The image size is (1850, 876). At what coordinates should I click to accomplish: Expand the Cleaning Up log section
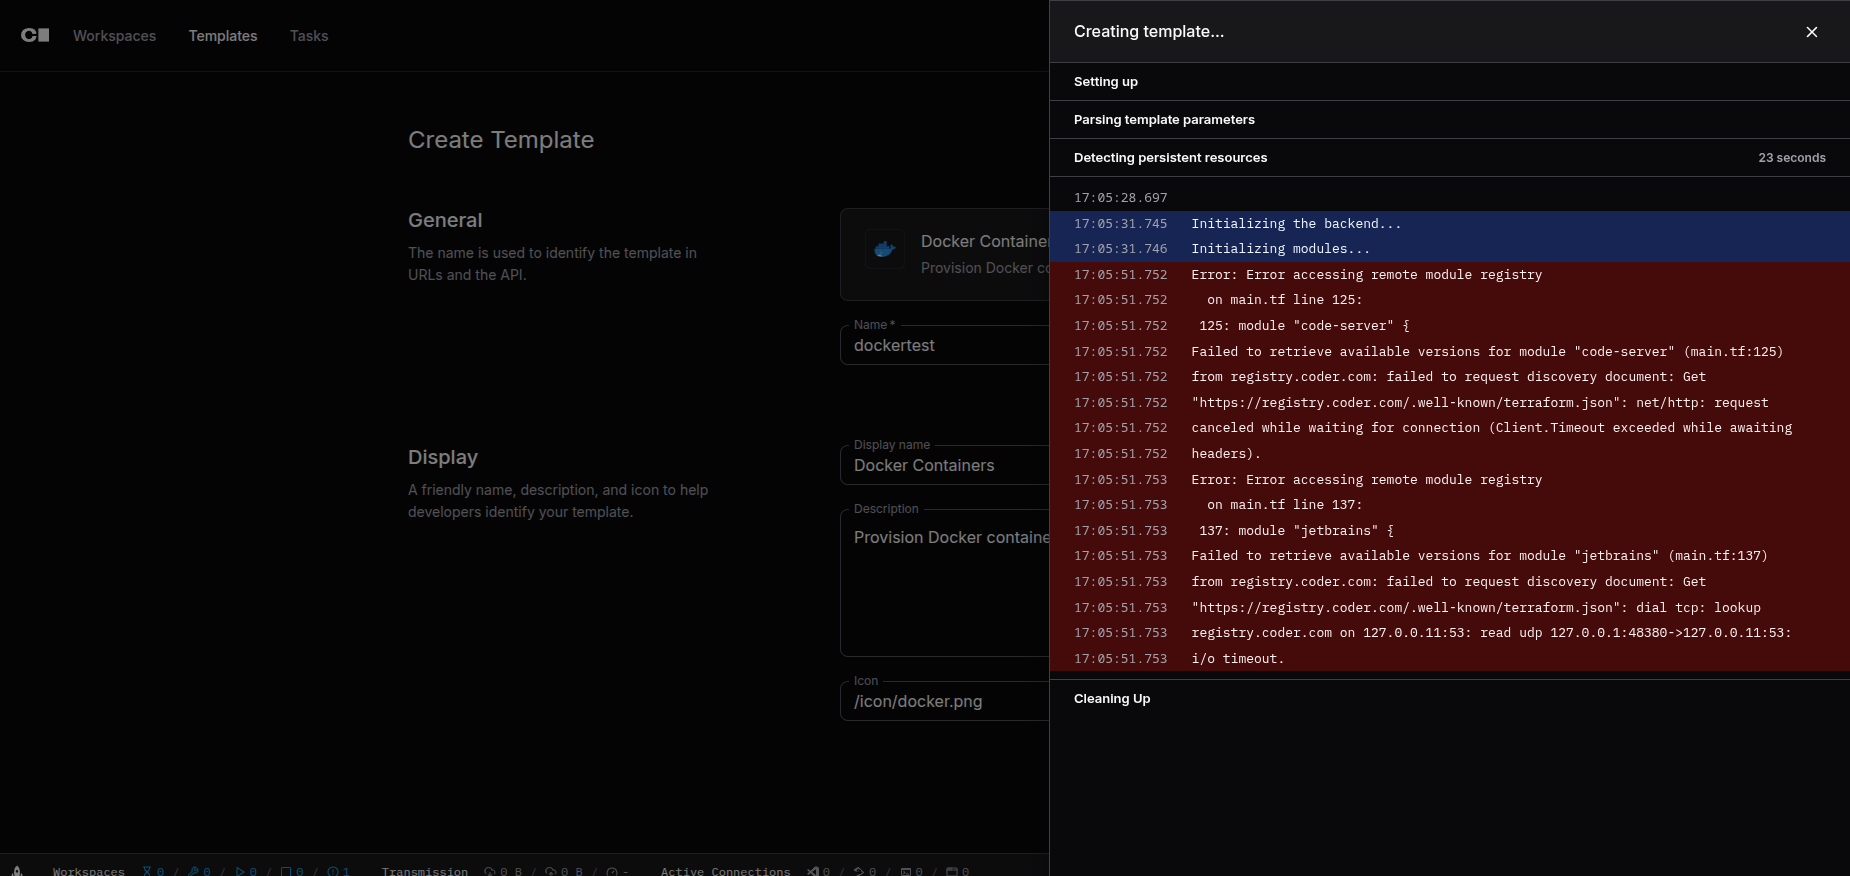point(1112,699)
